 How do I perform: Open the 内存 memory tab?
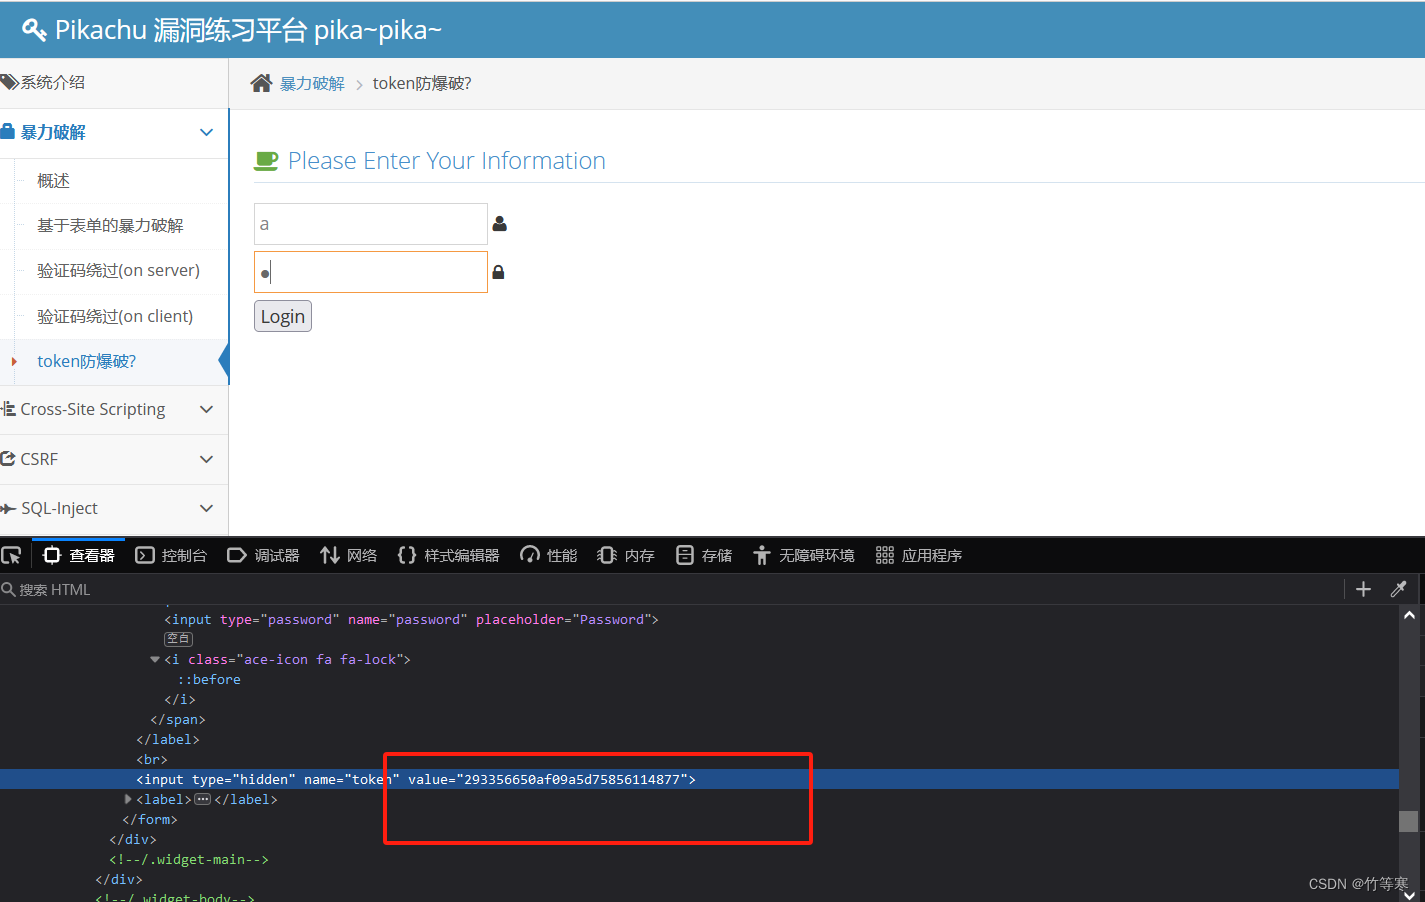pyautogui.click(x=626, y=555)
